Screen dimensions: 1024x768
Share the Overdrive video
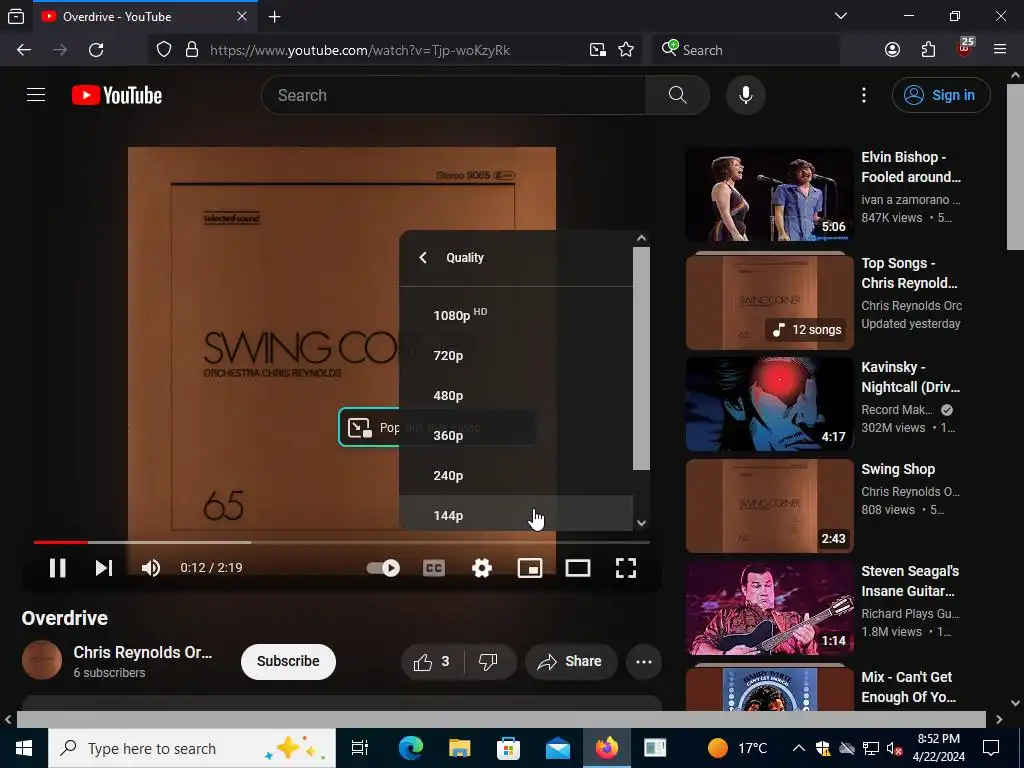click(571, 662)
